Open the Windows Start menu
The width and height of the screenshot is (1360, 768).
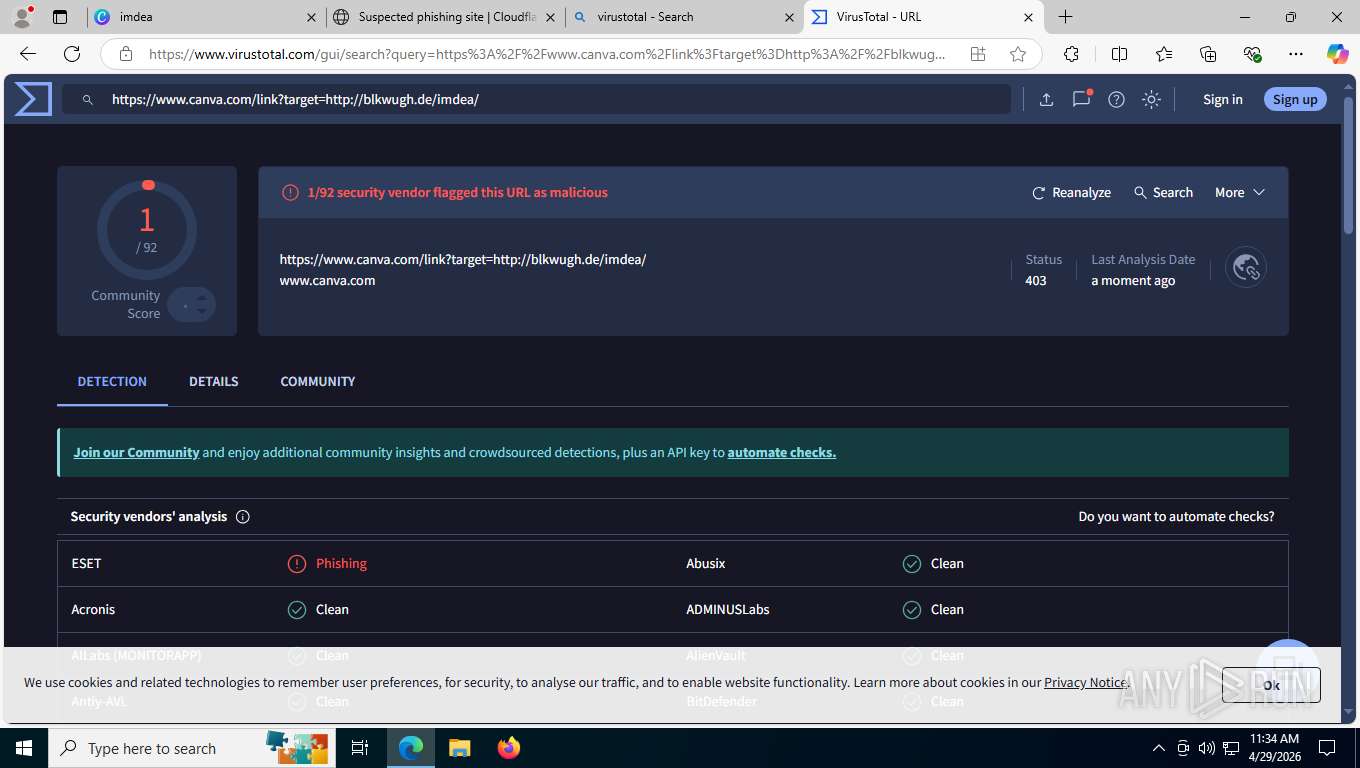point(23,748)
